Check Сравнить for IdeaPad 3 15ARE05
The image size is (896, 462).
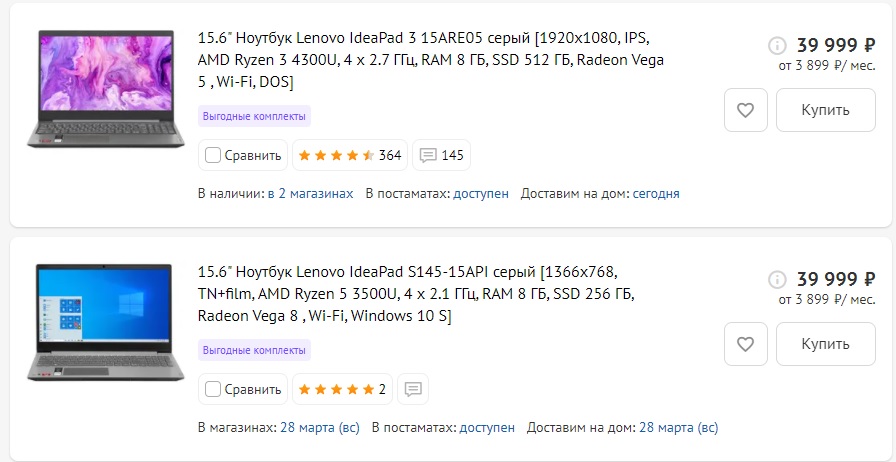(x=243, y=155)
